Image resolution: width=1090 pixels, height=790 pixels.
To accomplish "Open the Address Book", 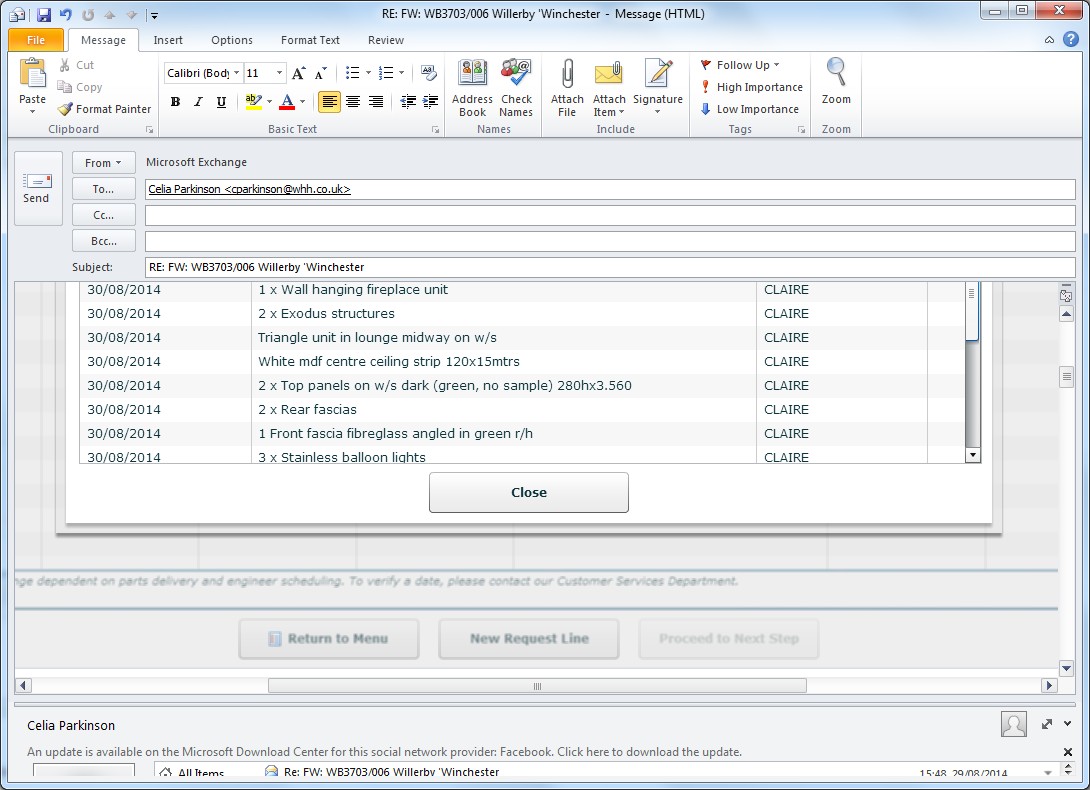I will pos(472,76).
